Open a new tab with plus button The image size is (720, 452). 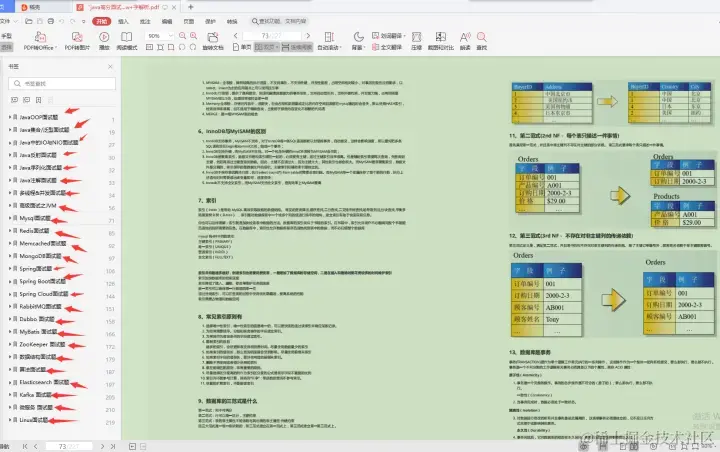(x=191, y=7)
